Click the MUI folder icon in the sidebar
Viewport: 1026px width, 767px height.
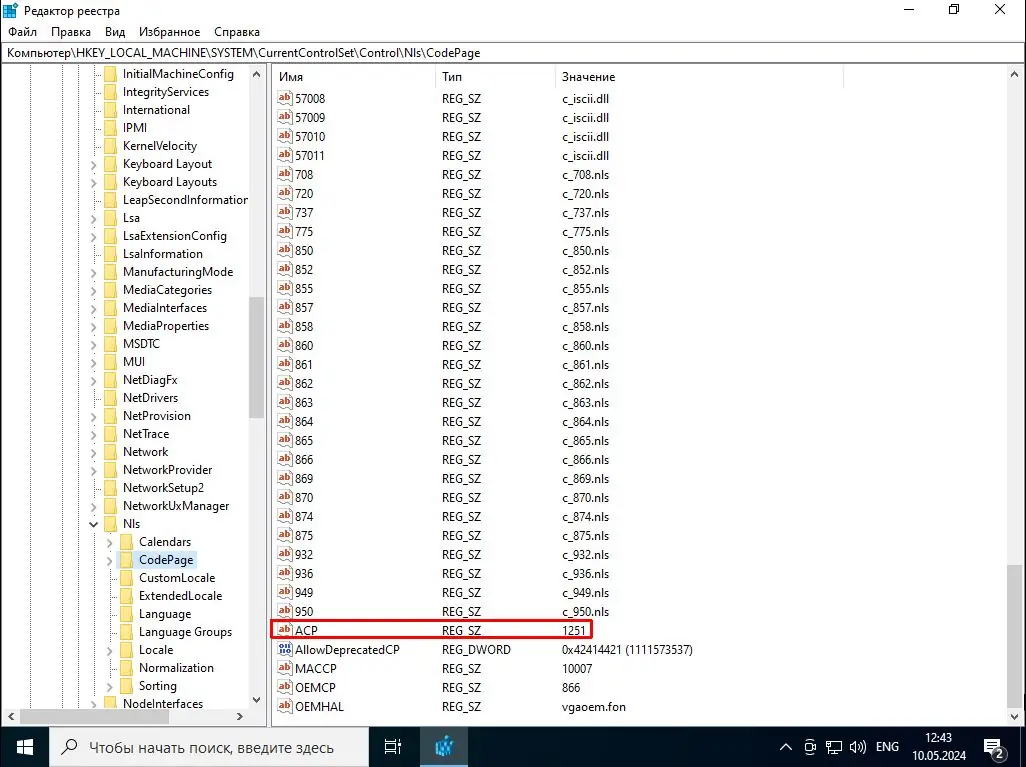point(109,361)
